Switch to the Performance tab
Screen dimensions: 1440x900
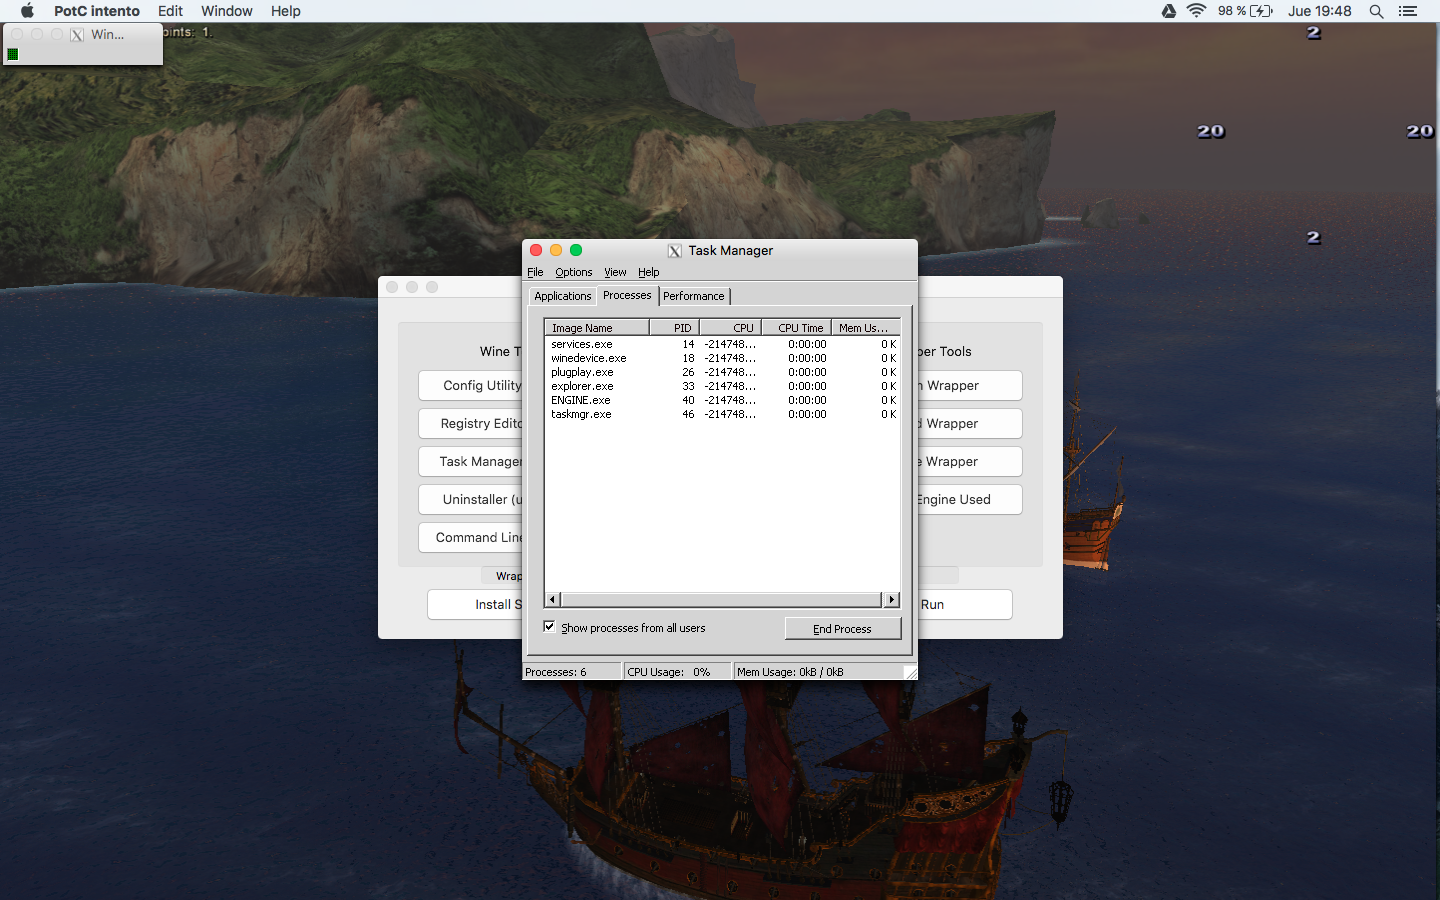pos(694,296)
